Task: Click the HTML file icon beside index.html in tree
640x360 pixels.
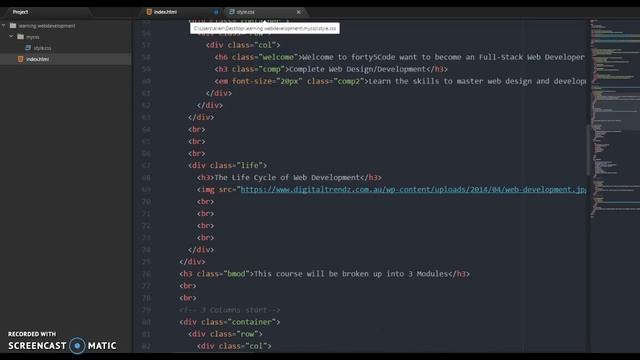Action: click(20, 59)
